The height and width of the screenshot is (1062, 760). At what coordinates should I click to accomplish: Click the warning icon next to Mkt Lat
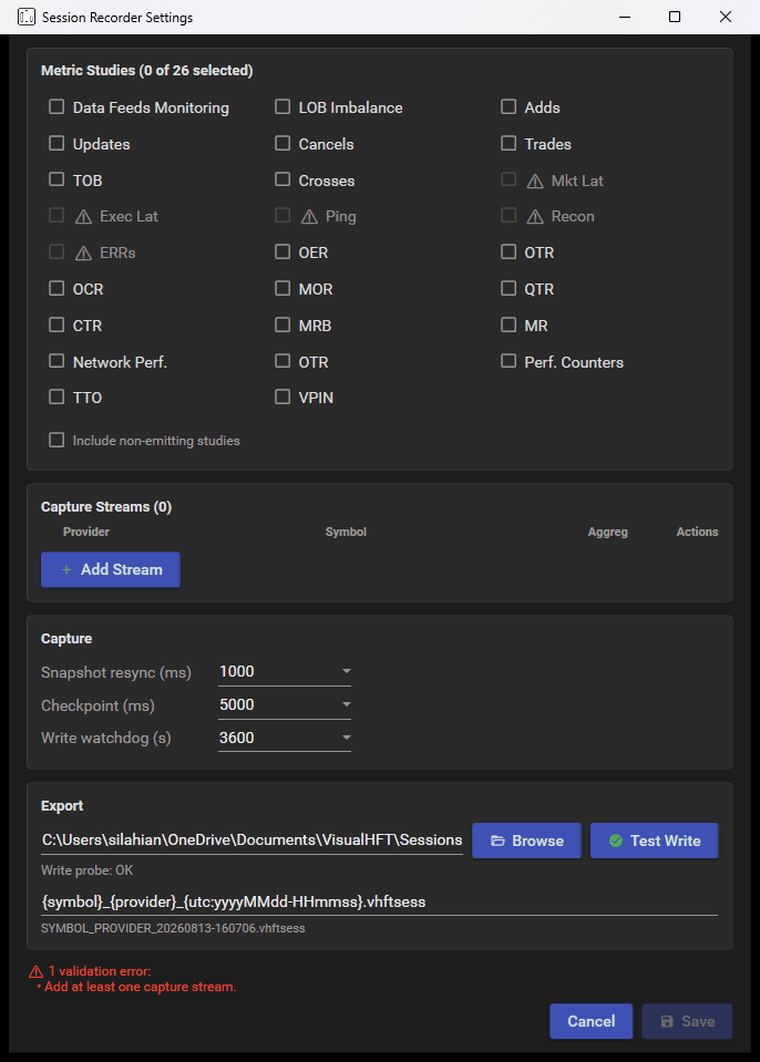pos(535,181)
